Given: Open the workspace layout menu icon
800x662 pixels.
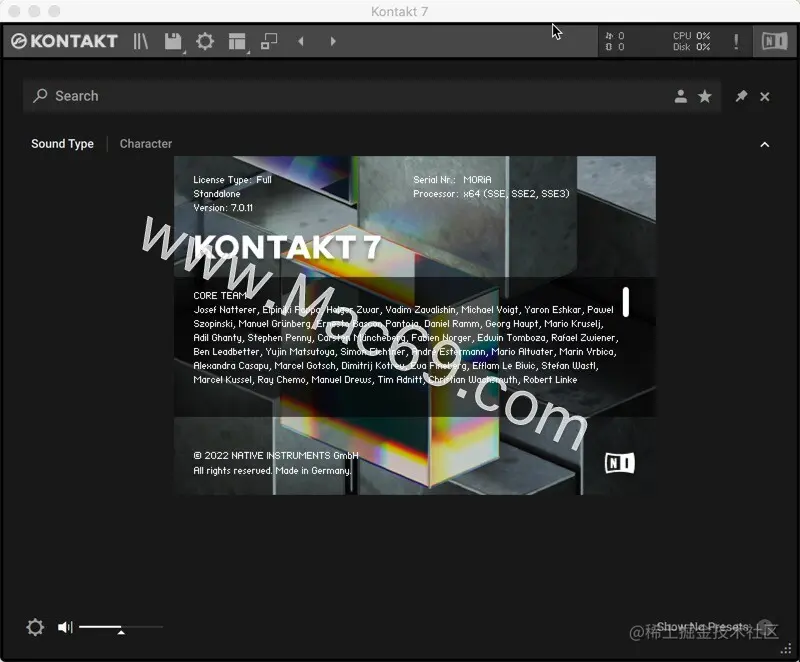Looking at the screenshot, I should (x=237, y=41).
